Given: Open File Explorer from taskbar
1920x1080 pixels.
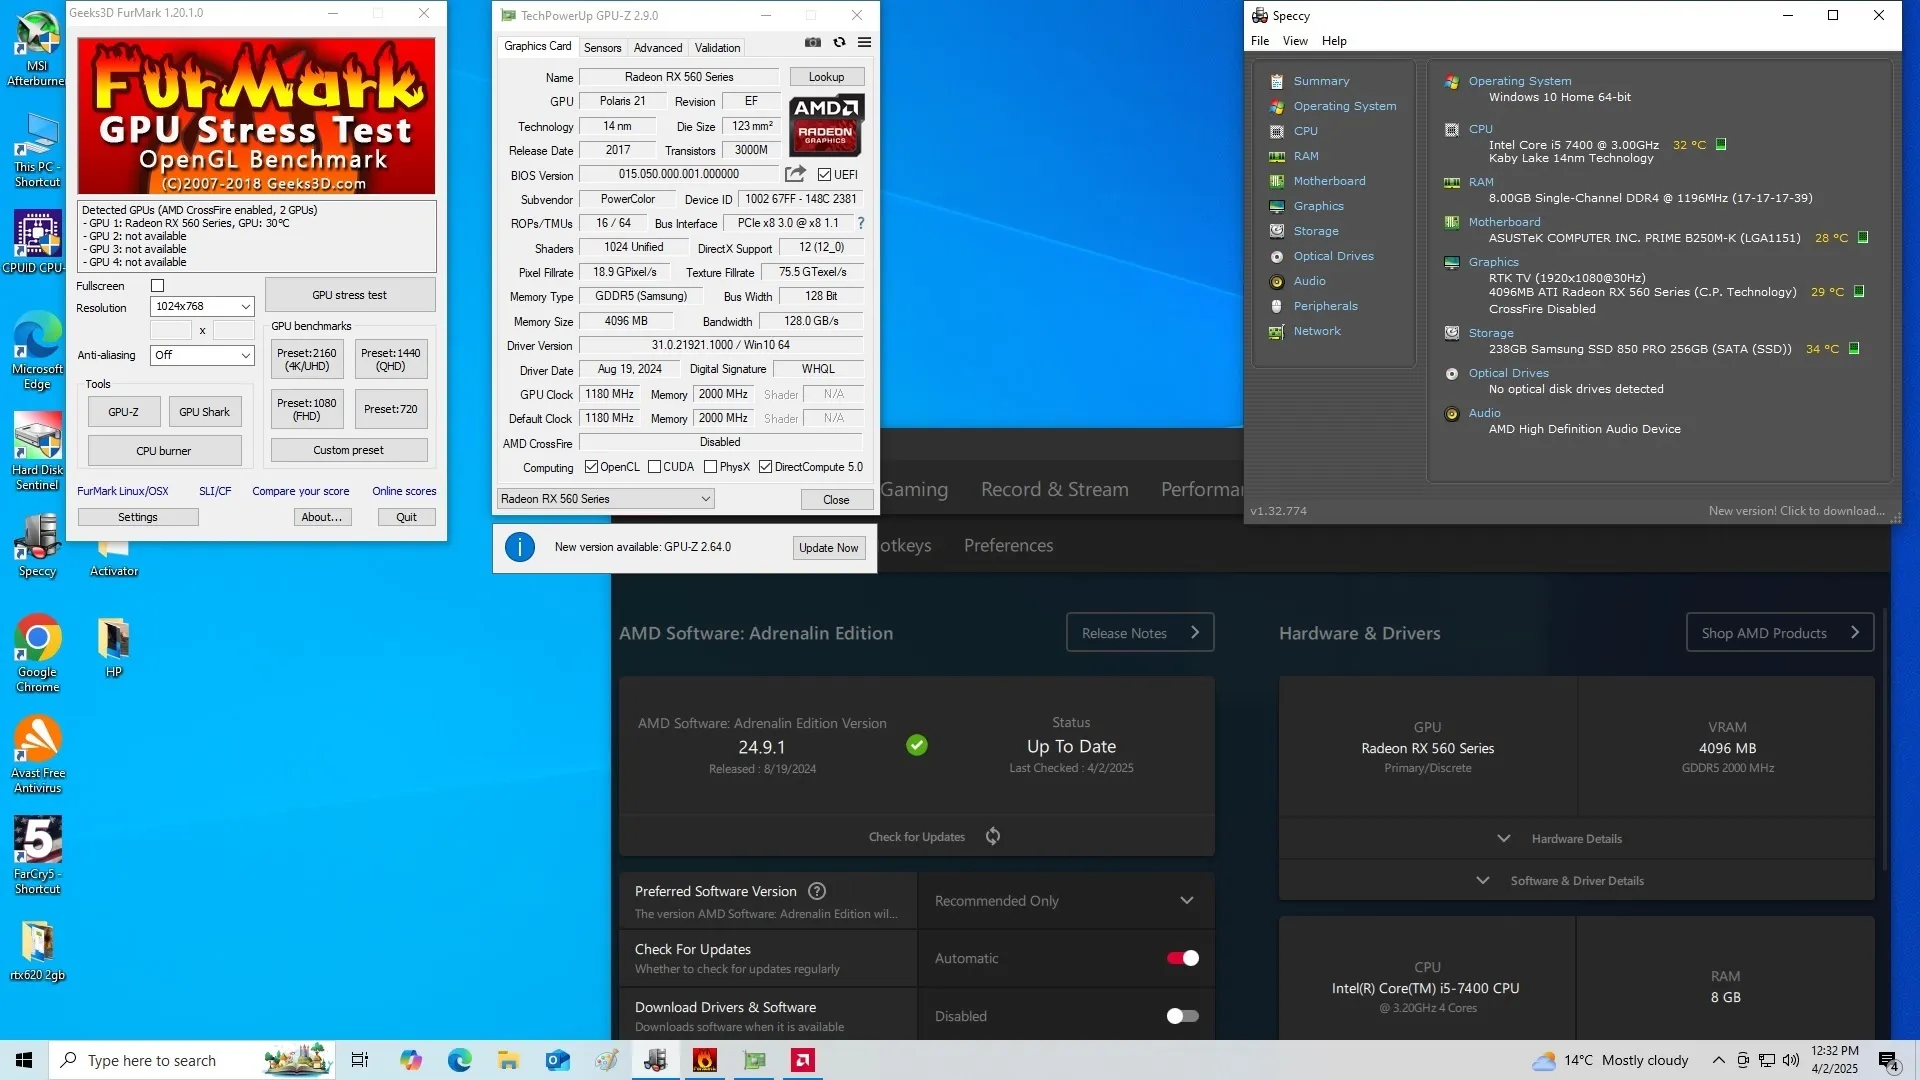Looking at the screenshot, I should tap(508, 1060).
